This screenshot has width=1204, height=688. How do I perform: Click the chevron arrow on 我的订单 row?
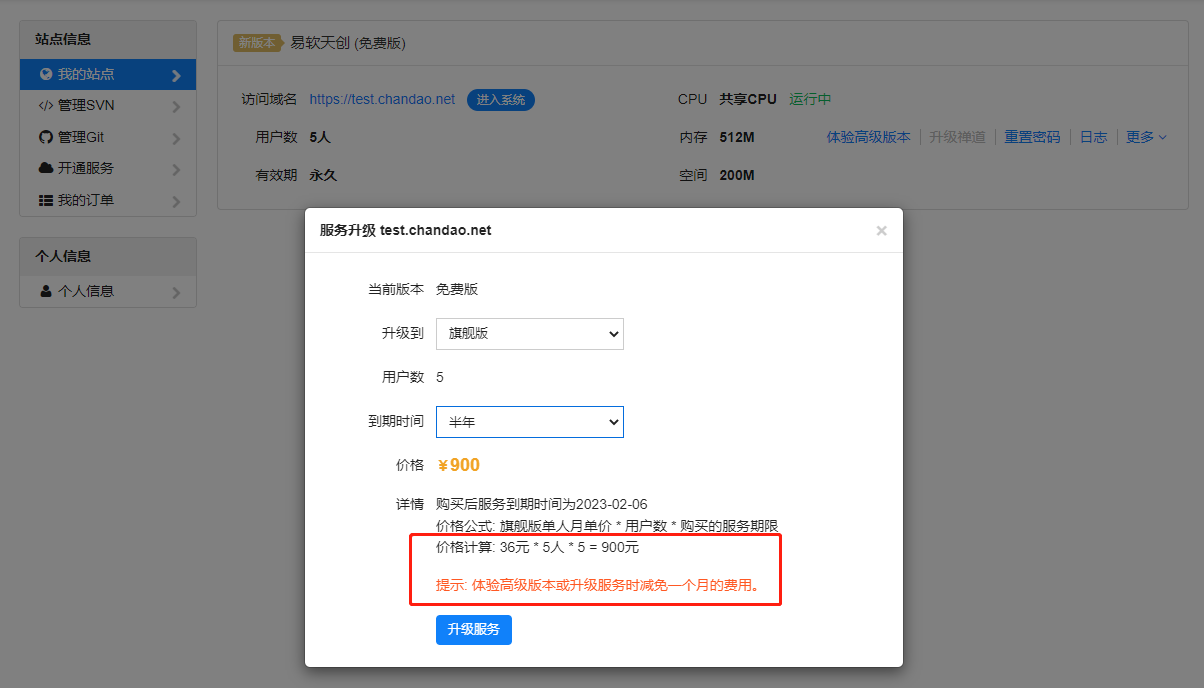pyautogui.click(x=176, y=201)
